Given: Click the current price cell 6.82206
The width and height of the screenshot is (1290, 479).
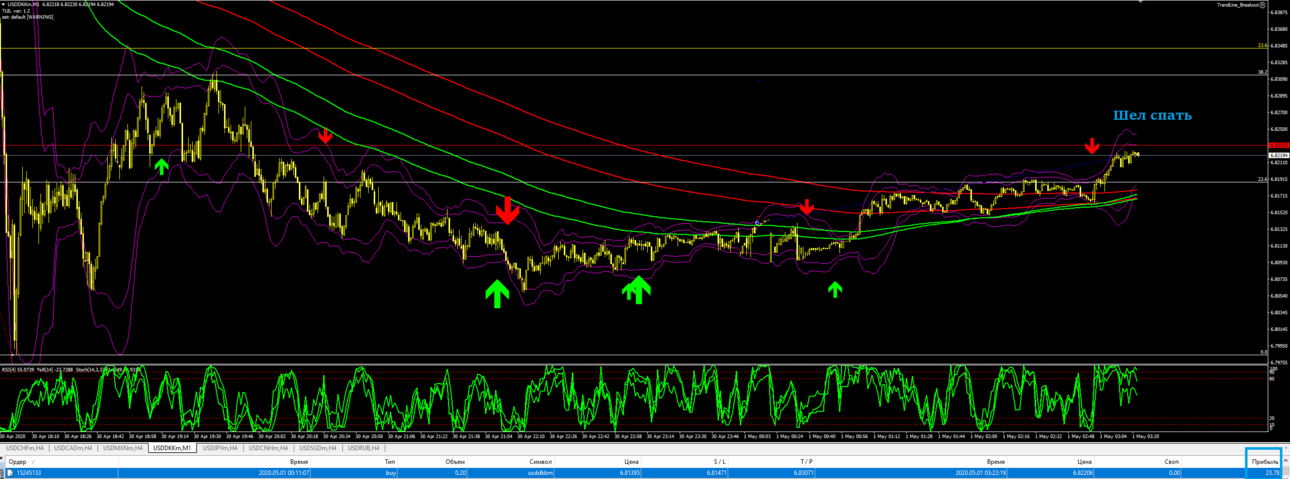Looking at the screenshot, I should pyautogui.click(x=1081, y=473).
